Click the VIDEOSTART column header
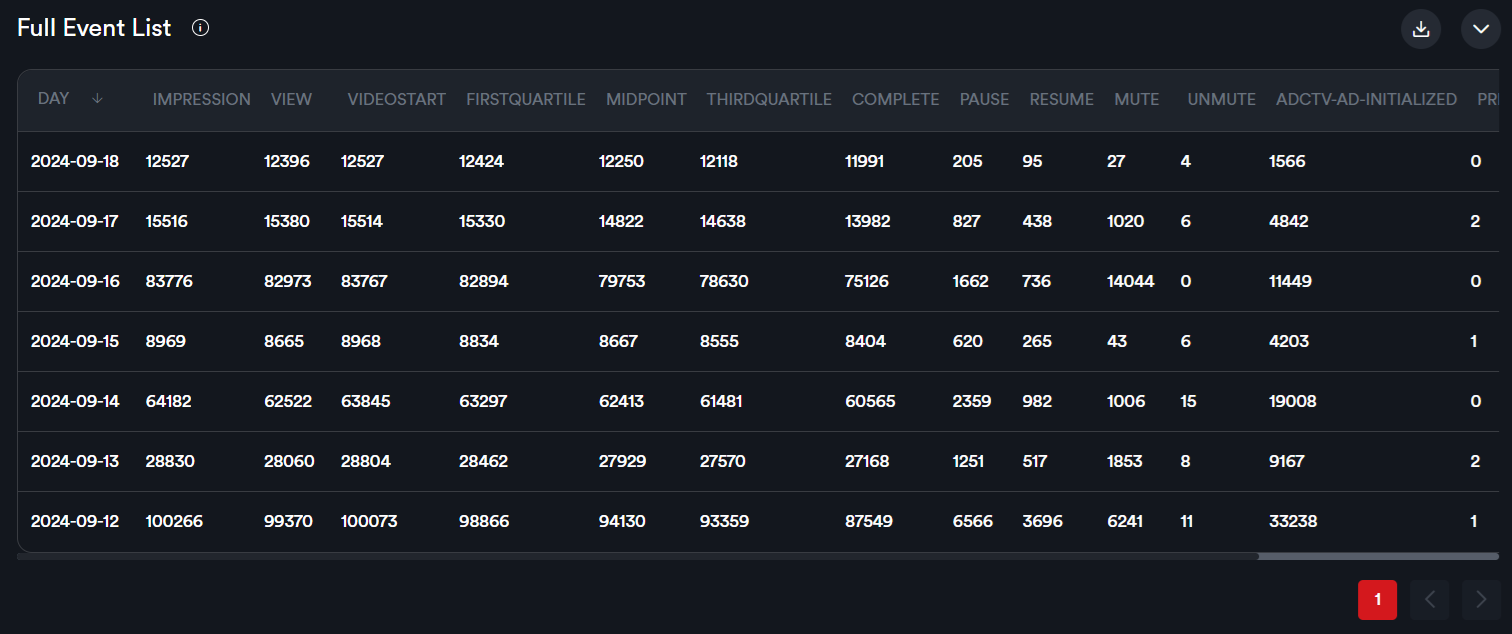Screen dimensions: 1512x634 pos(396,99)
